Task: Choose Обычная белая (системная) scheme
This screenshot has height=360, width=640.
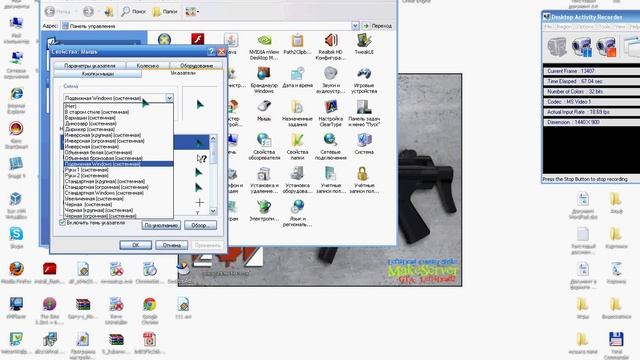Action: (118, 152)
